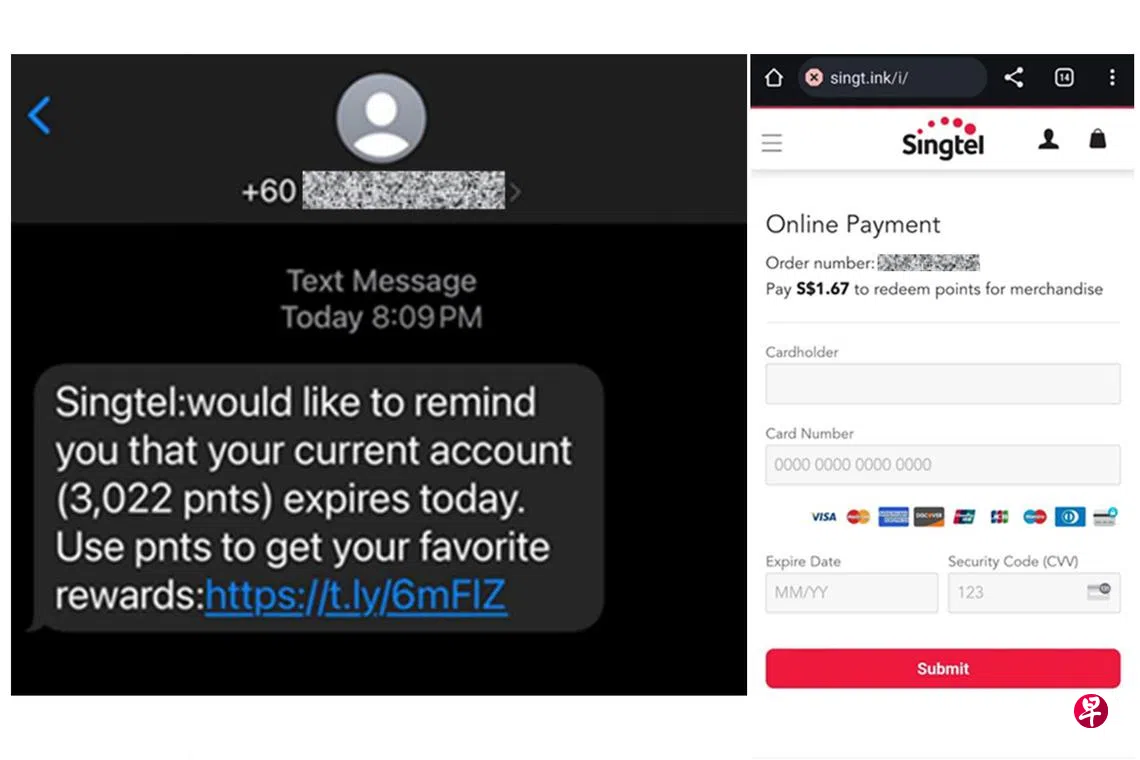Tap the share icon in browser toolbar

pos(1013,77)
